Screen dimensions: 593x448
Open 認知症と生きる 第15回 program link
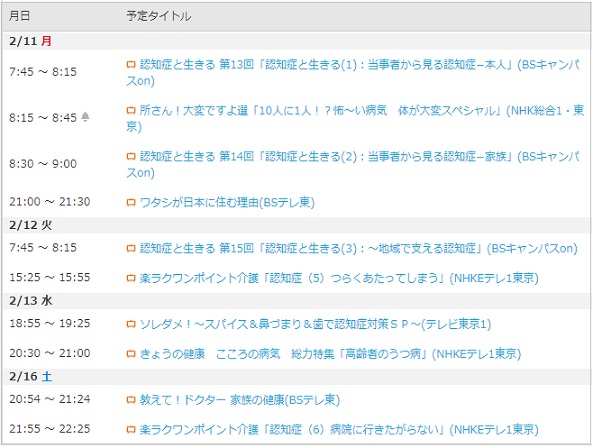[x=359, y=248]
